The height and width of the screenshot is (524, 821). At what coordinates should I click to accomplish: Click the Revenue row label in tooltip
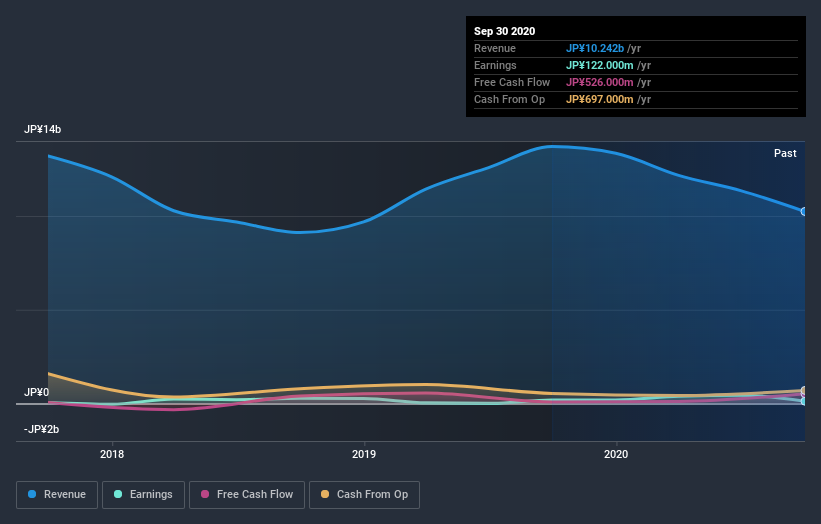pyautogui.click(x=495, y=48)
